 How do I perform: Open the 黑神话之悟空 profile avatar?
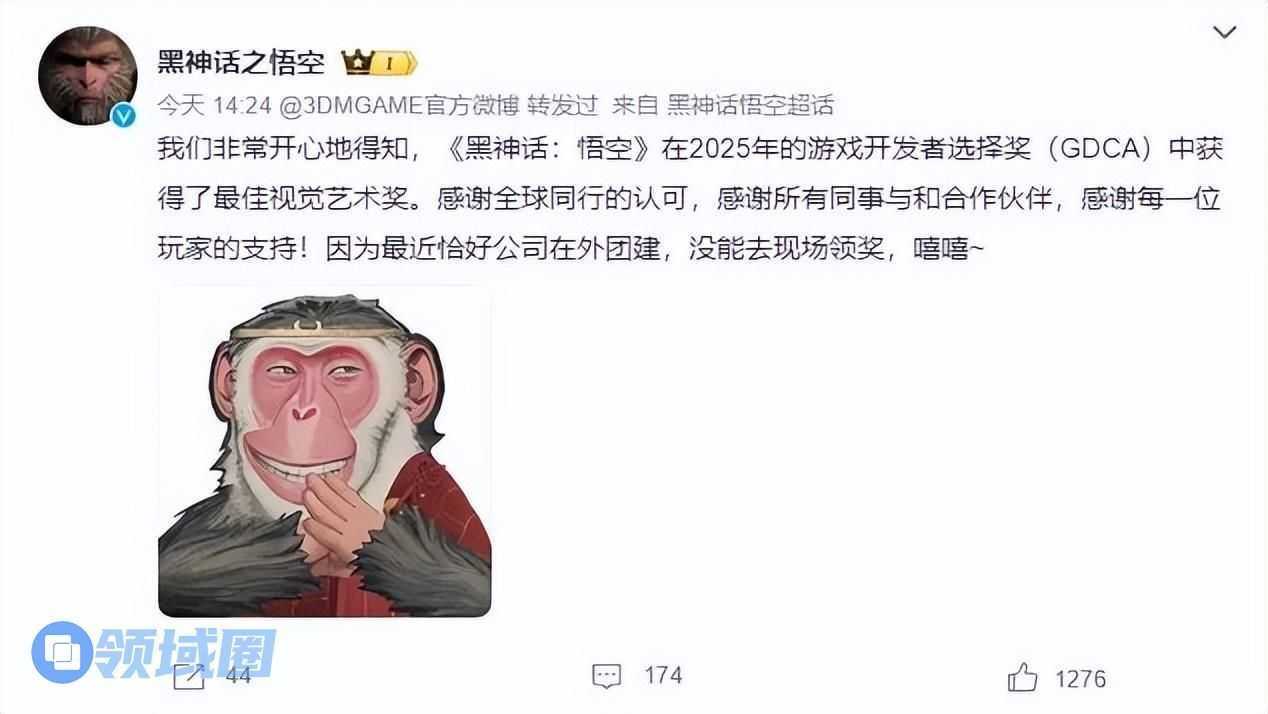pos(87,76)
